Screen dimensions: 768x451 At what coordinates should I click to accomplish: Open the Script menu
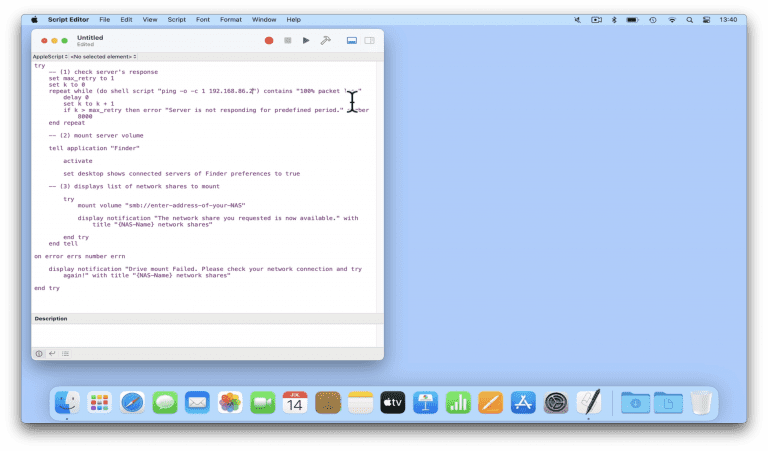176,20
